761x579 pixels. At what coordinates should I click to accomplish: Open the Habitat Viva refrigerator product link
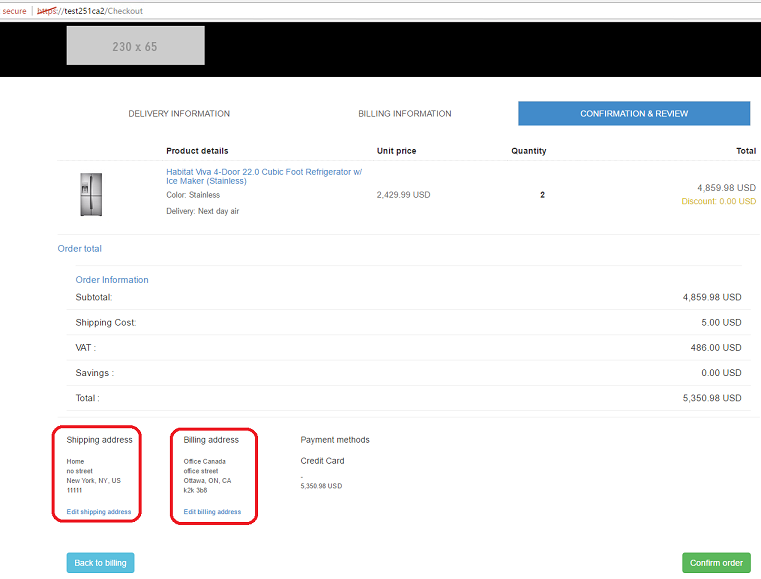pyautogui.click(x=264, y=176)
